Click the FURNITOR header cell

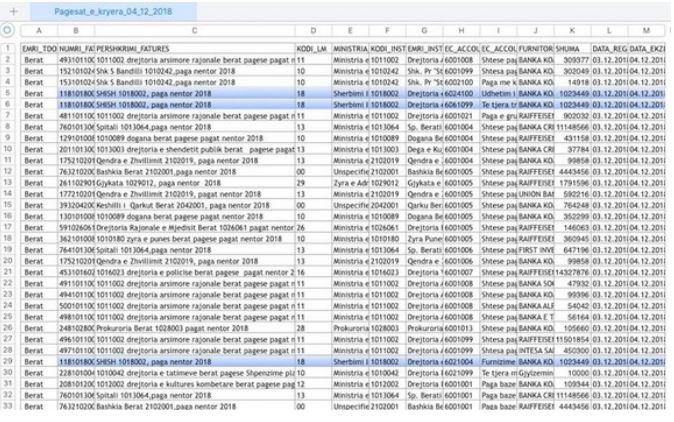tap(535, 49)
